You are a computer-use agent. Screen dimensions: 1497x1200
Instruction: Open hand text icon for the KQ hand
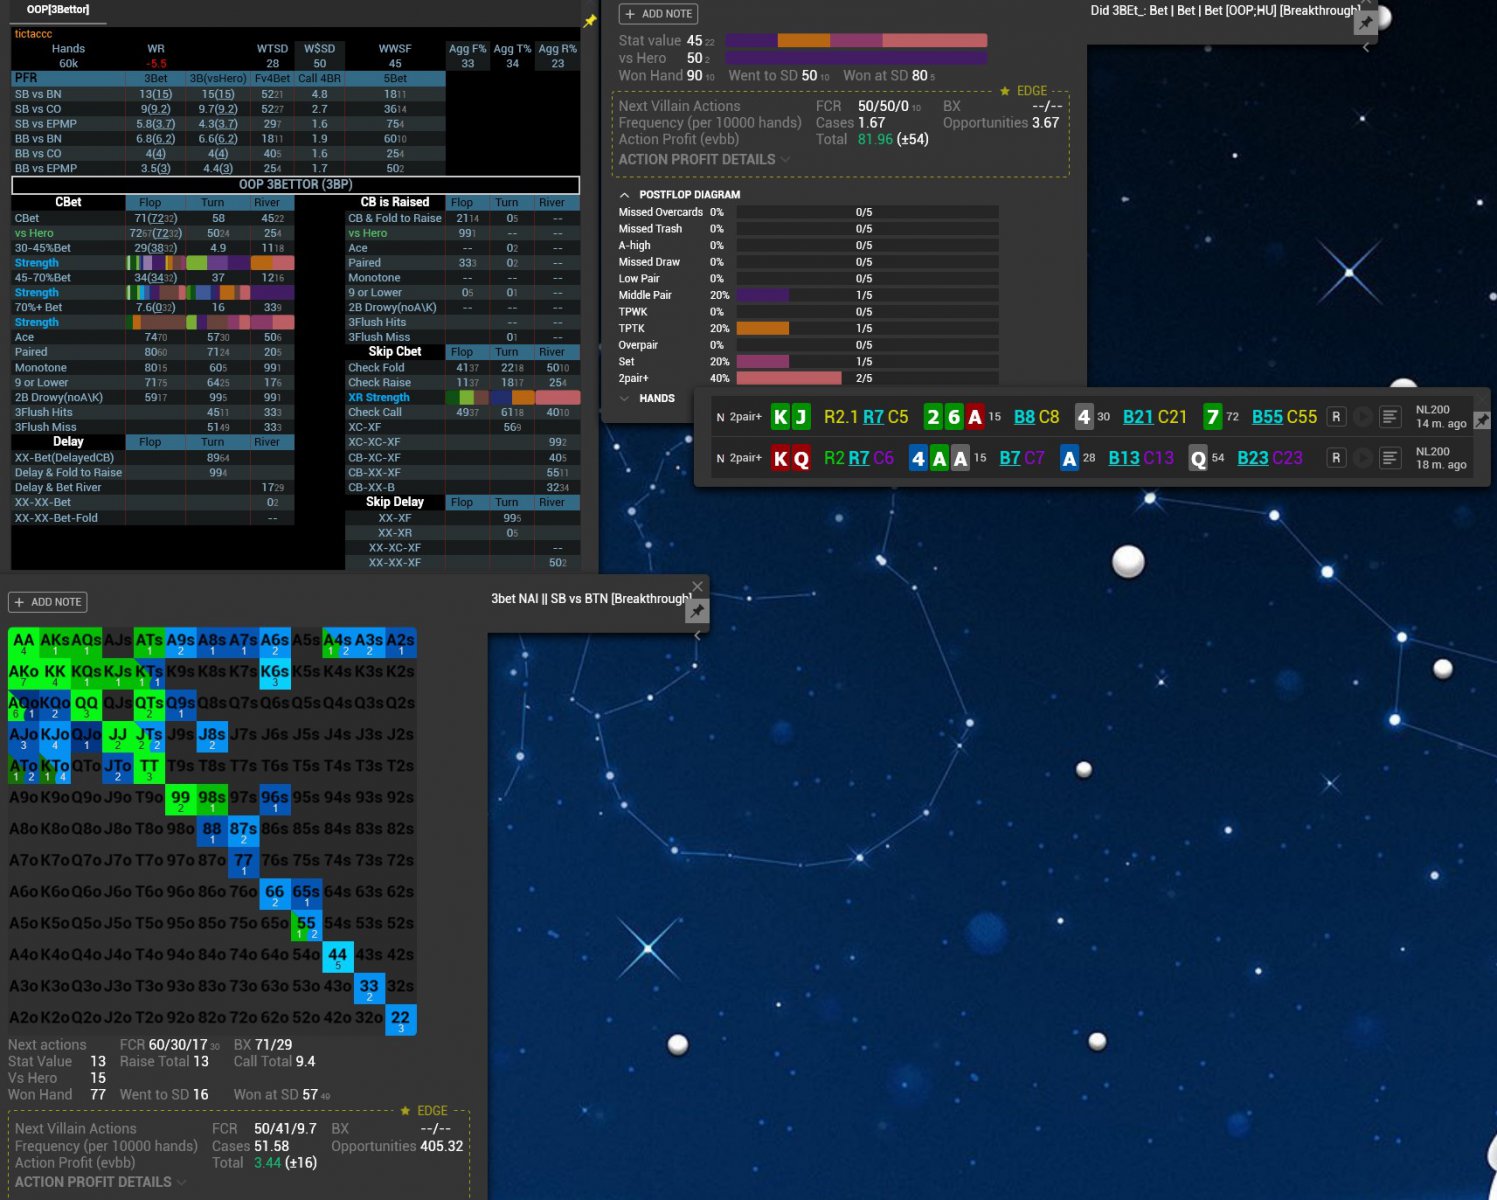pyautogui.click(x=1389, y=458)
